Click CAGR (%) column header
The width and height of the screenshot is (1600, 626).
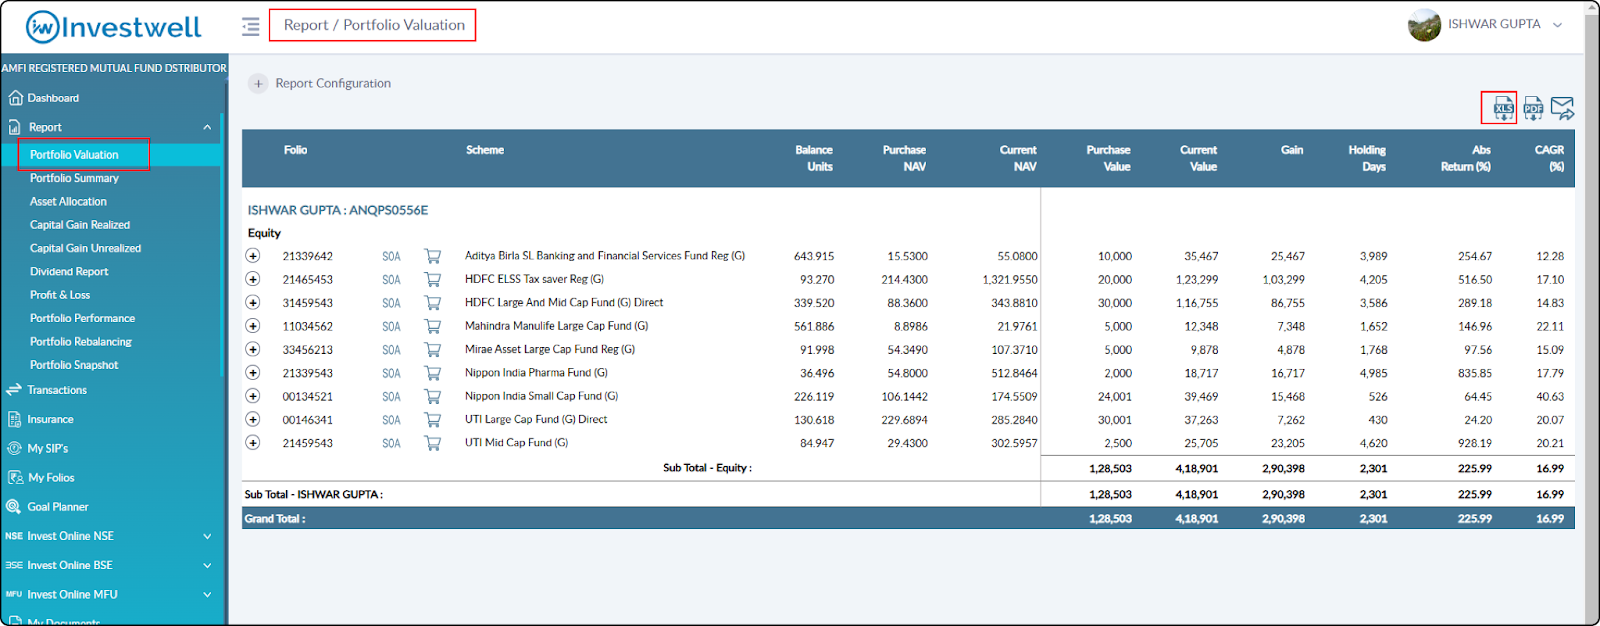click(1549, 158)
